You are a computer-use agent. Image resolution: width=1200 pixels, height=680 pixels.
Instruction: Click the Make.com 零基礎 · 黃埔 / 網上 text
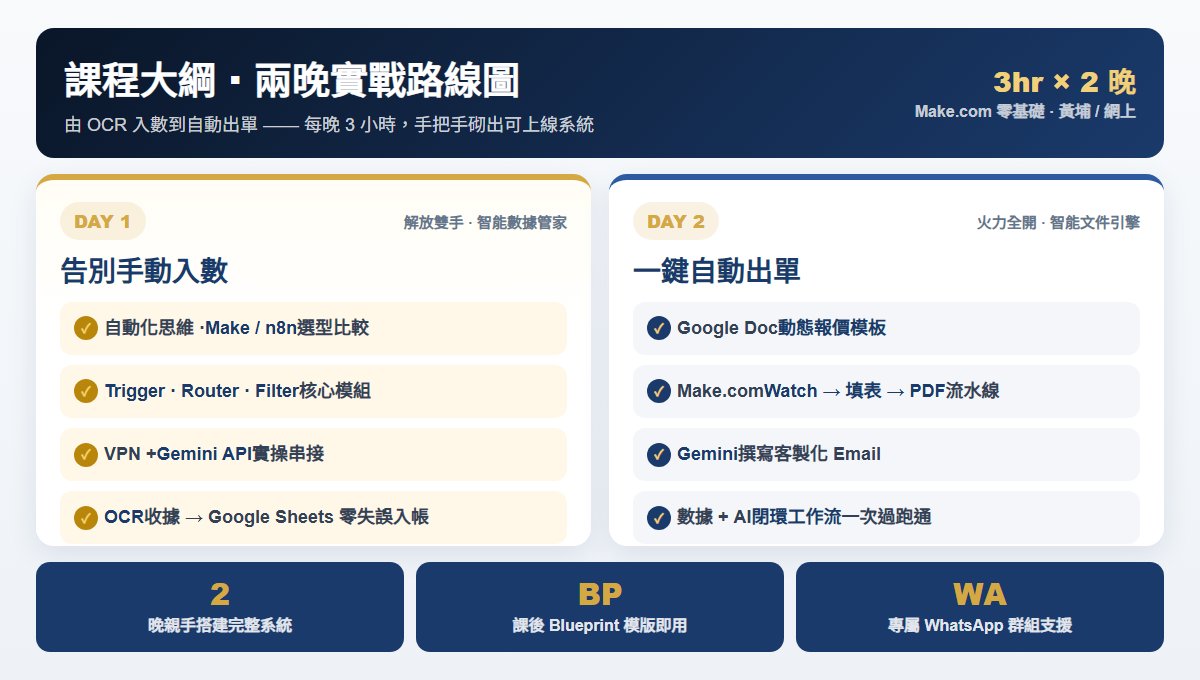coord(1025,111)
